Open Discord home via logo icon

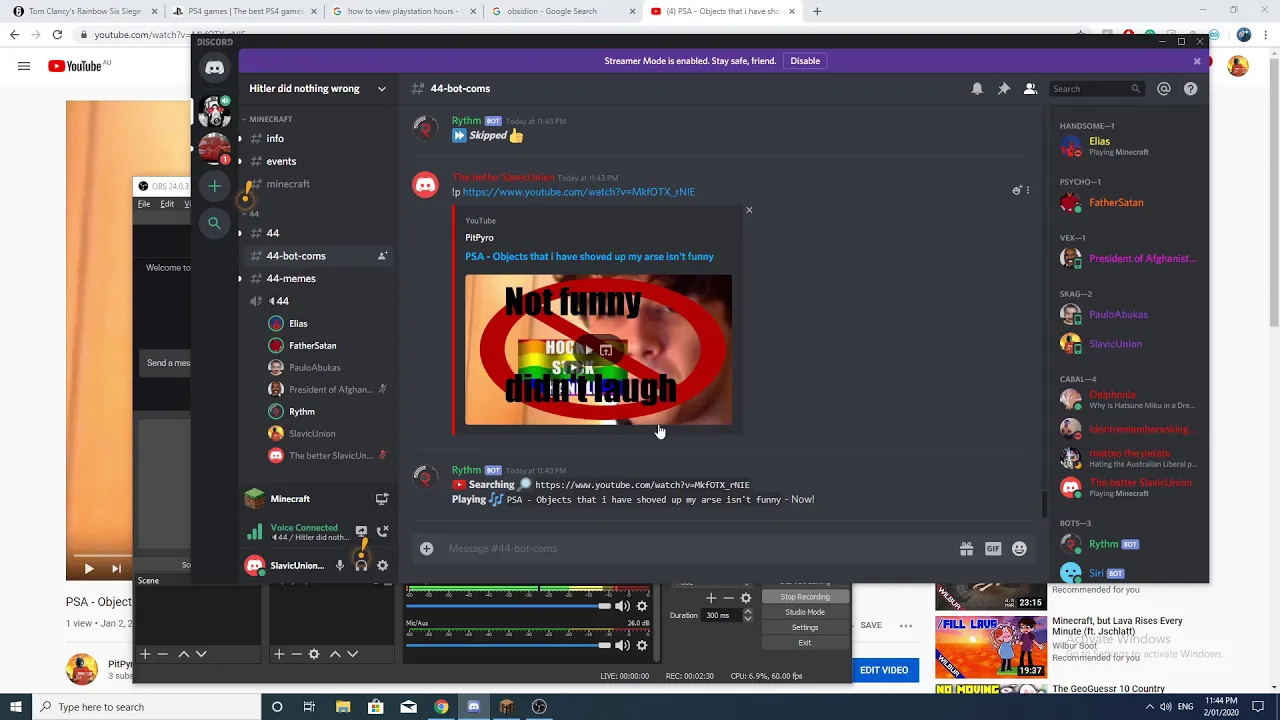click(214, 68)
